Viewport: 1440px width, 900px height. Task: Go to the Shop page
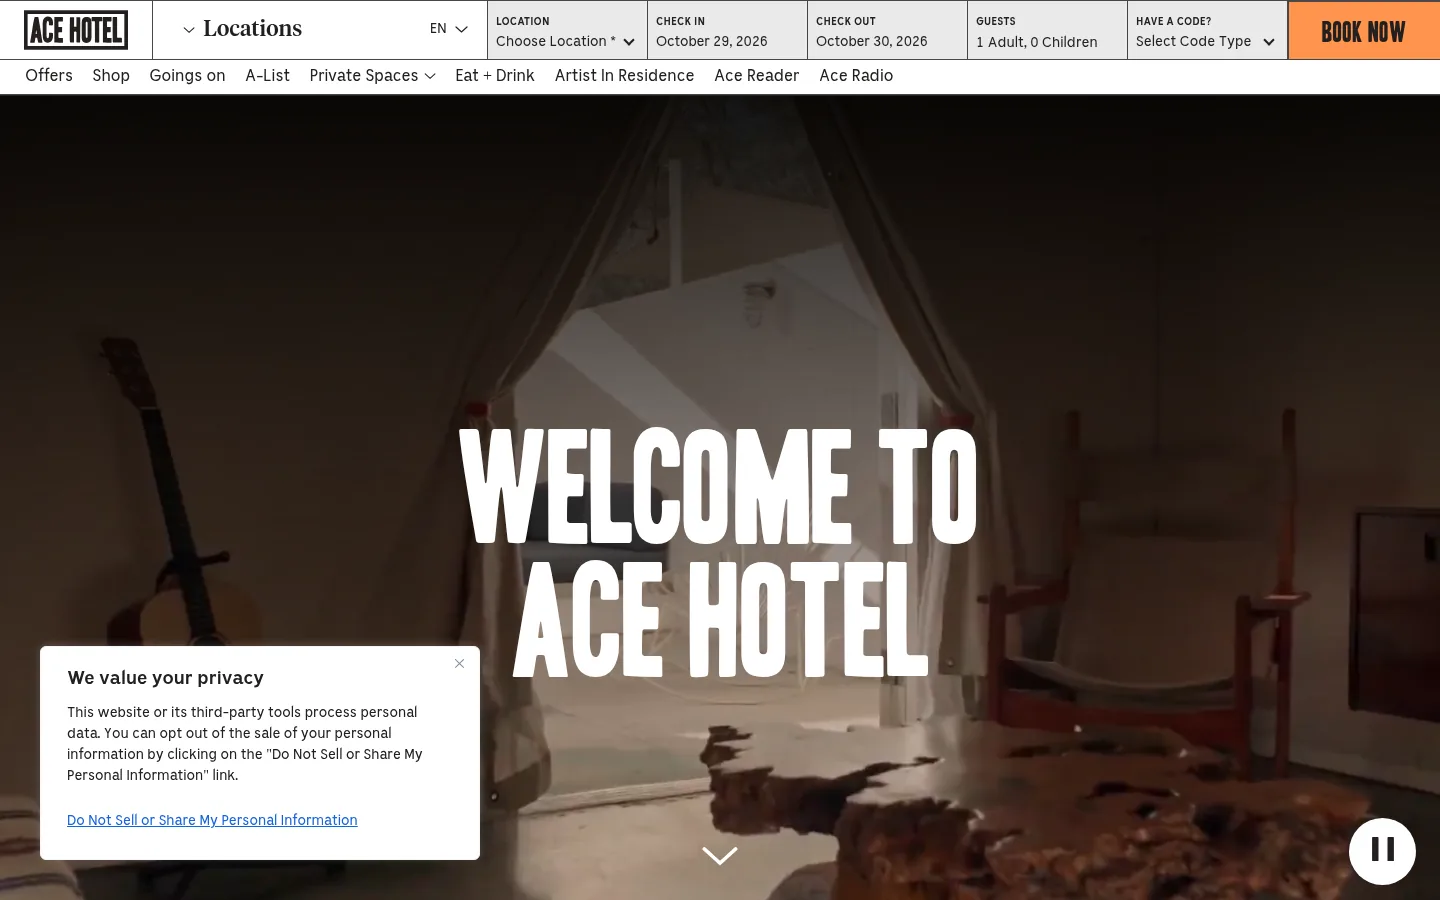point(111,76)
